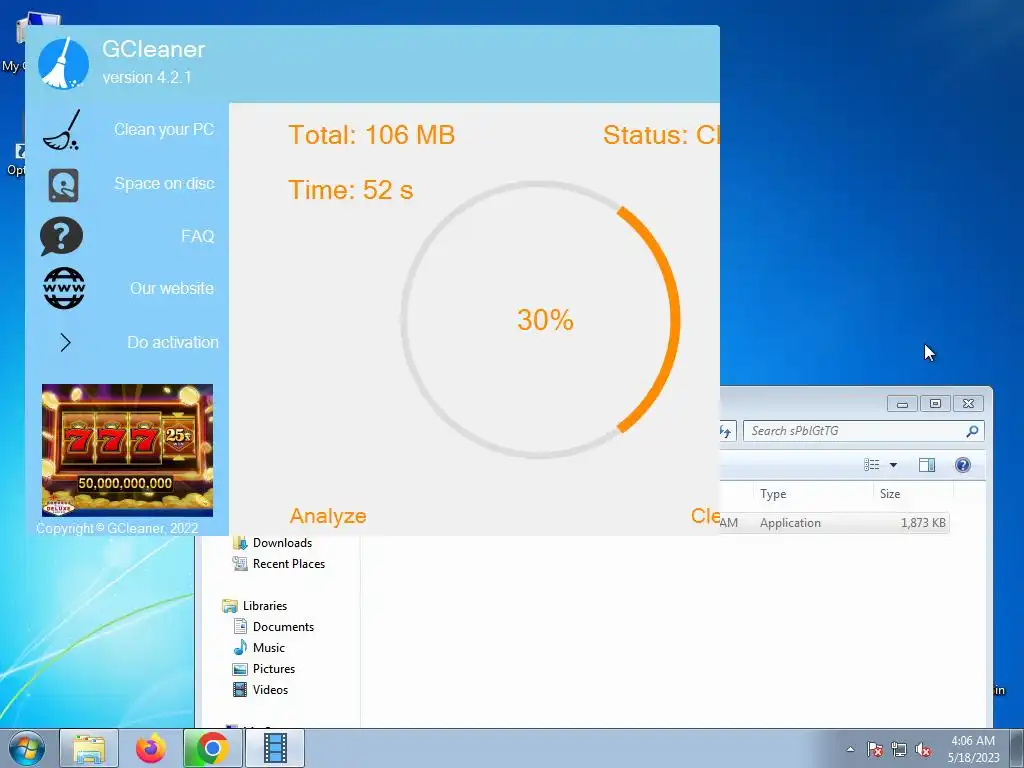Click the Time: 52 s text
This screenshot has width=1024, height=768.
(x=351, y=190)
